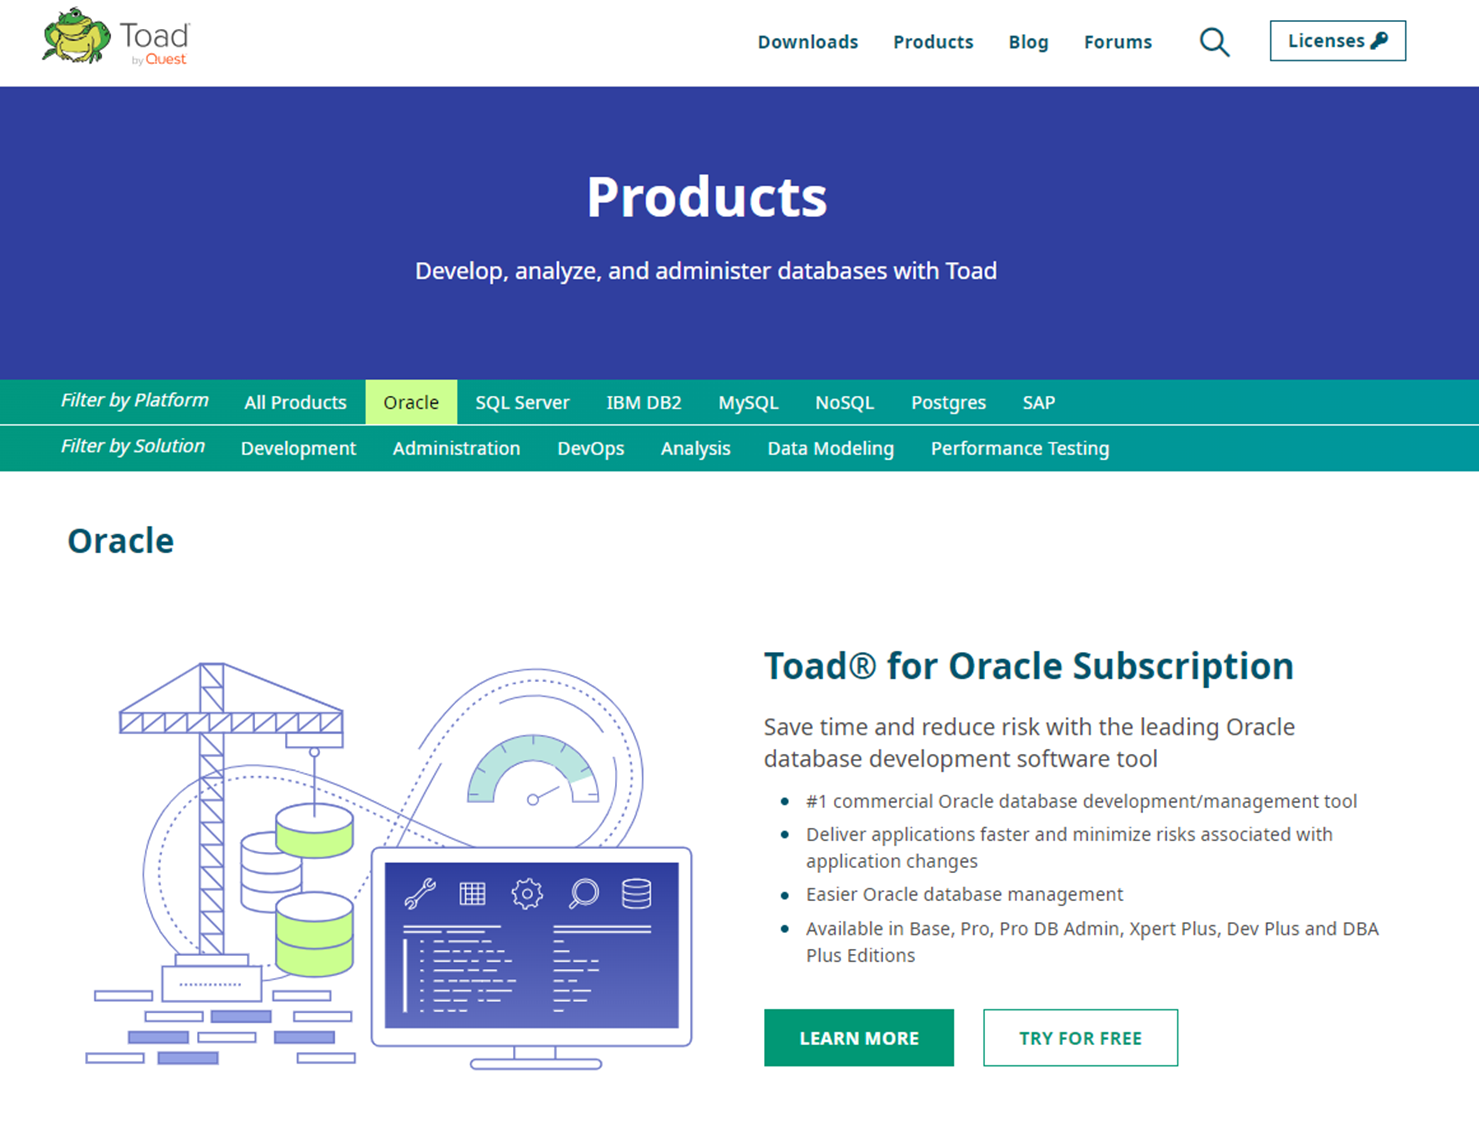Visit the Forums link

point(1117,42)
